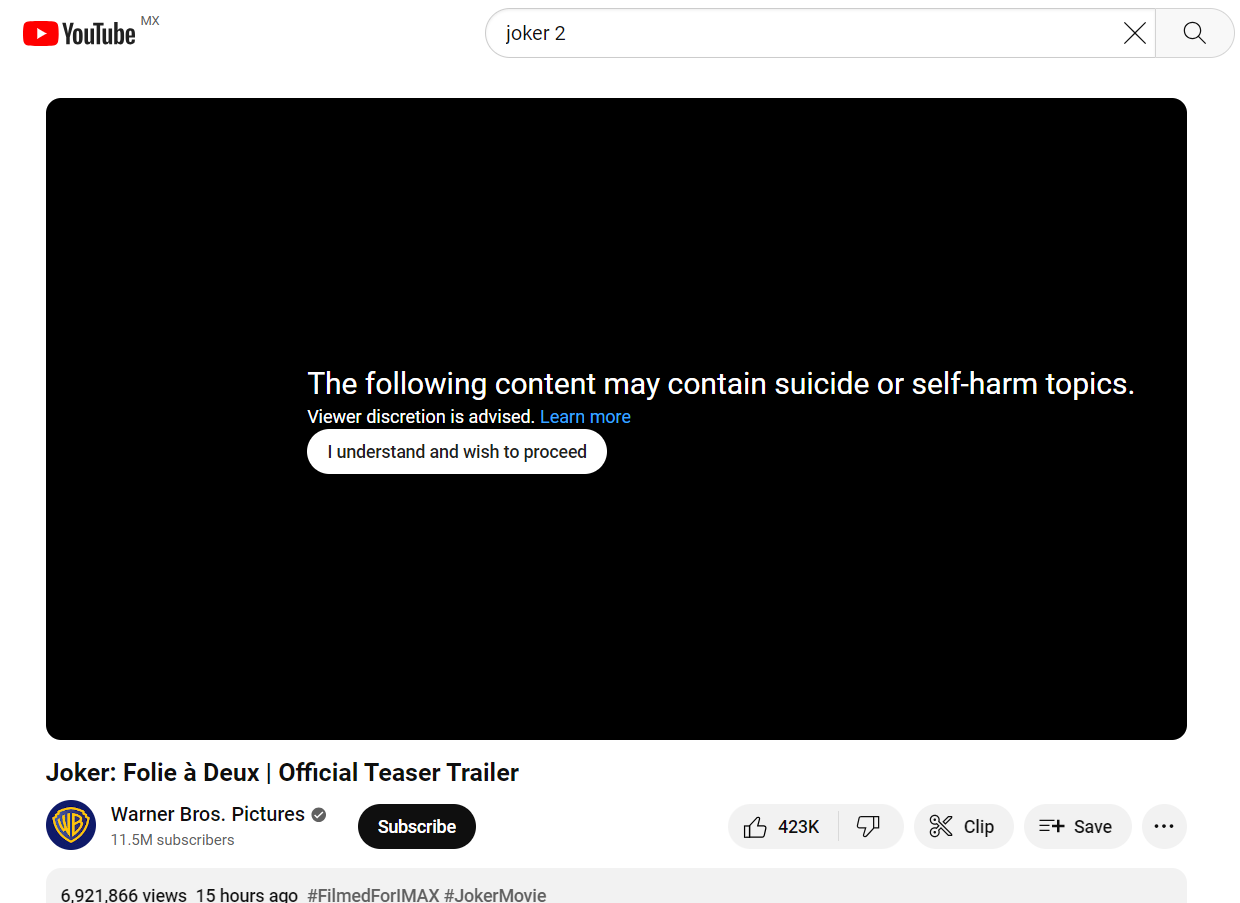
Task: Focus the search field containing 'joker 2'
Action: click(800, 34)
